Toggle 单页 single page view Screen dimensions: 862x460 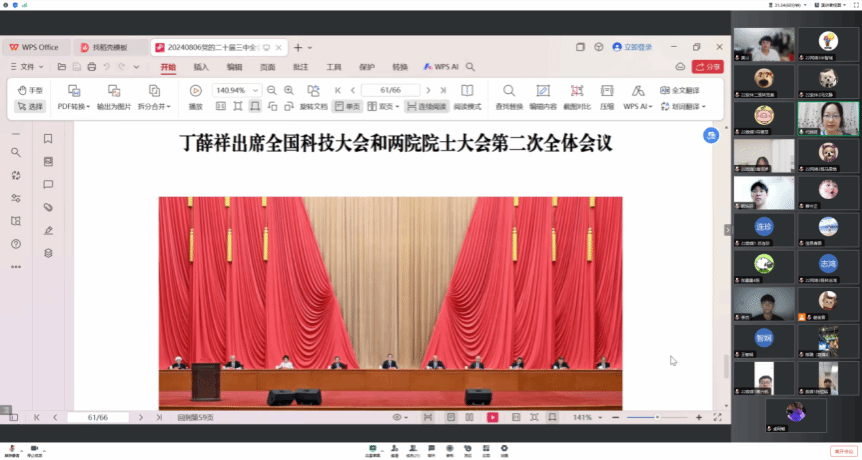tap(347, 106)
